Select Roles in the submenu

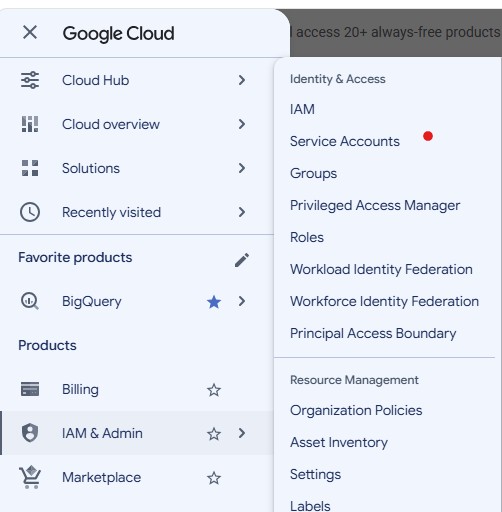click(307, 237)
